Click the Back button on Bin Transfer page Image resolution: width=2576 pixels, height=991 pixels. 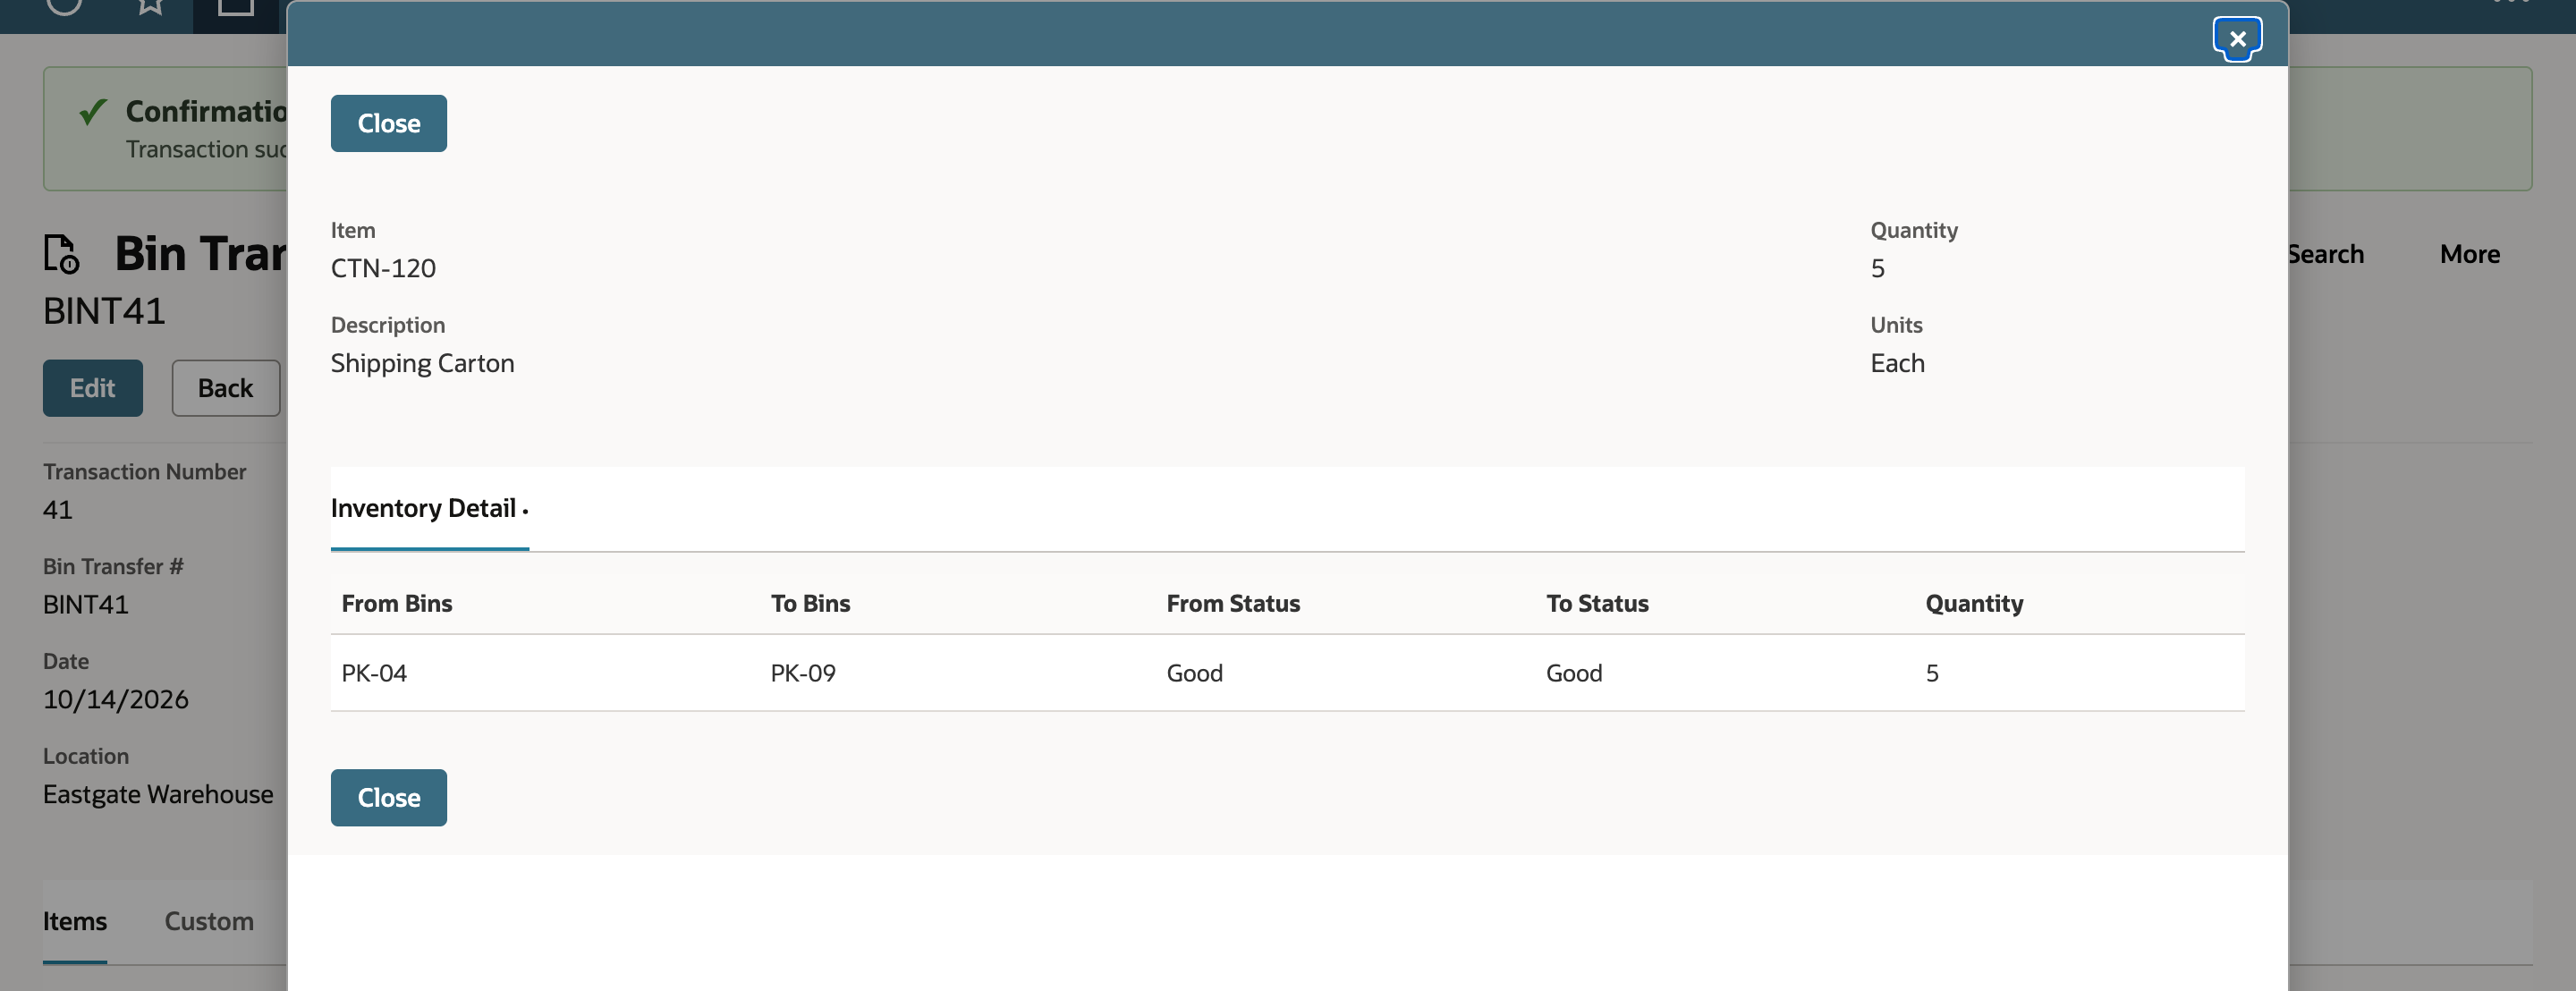point(226,388)
